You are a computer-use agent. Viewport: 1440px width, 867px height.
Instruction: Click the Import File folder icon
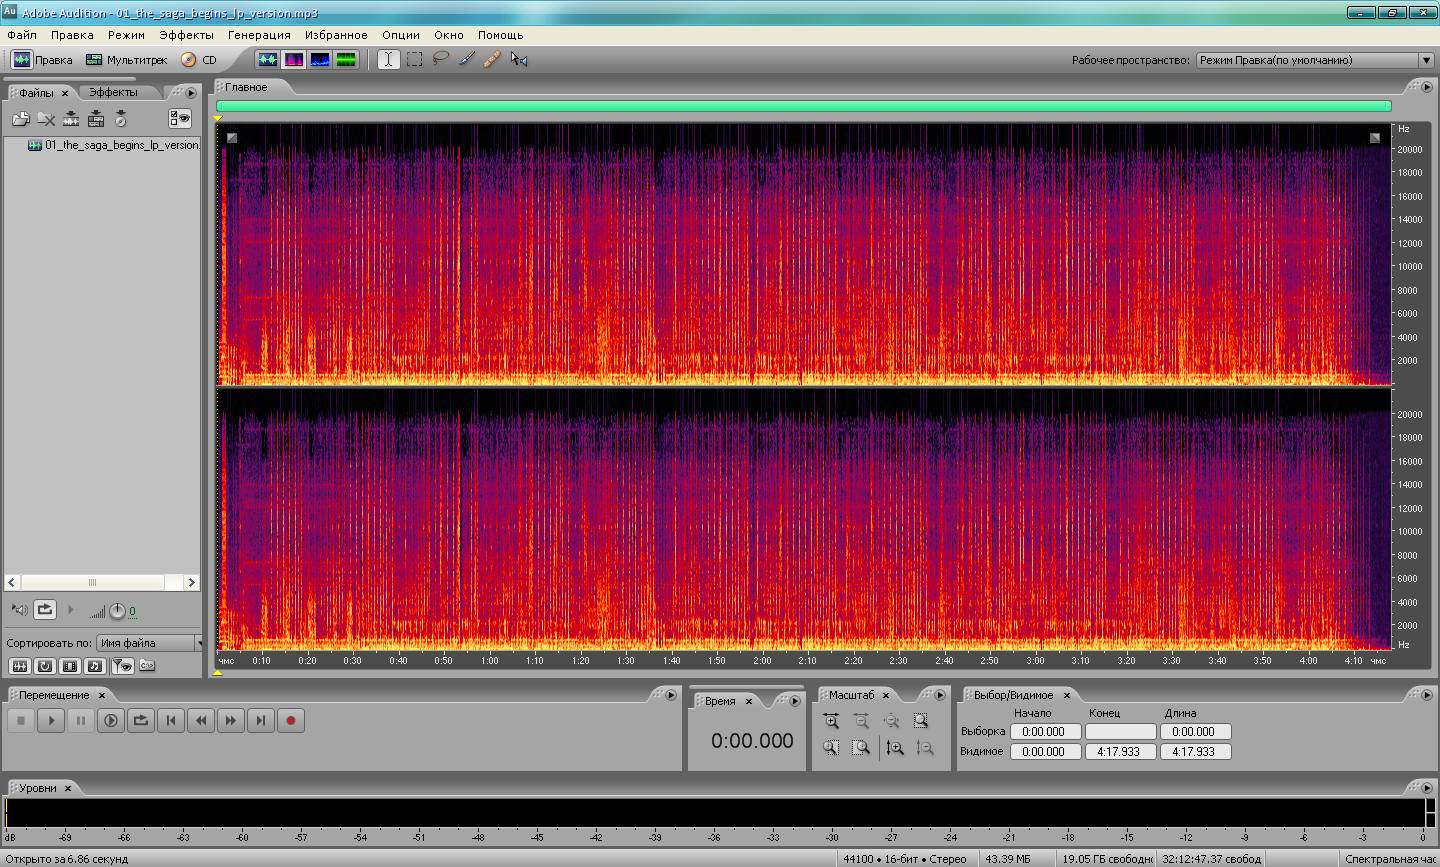[x=20, y=119]
